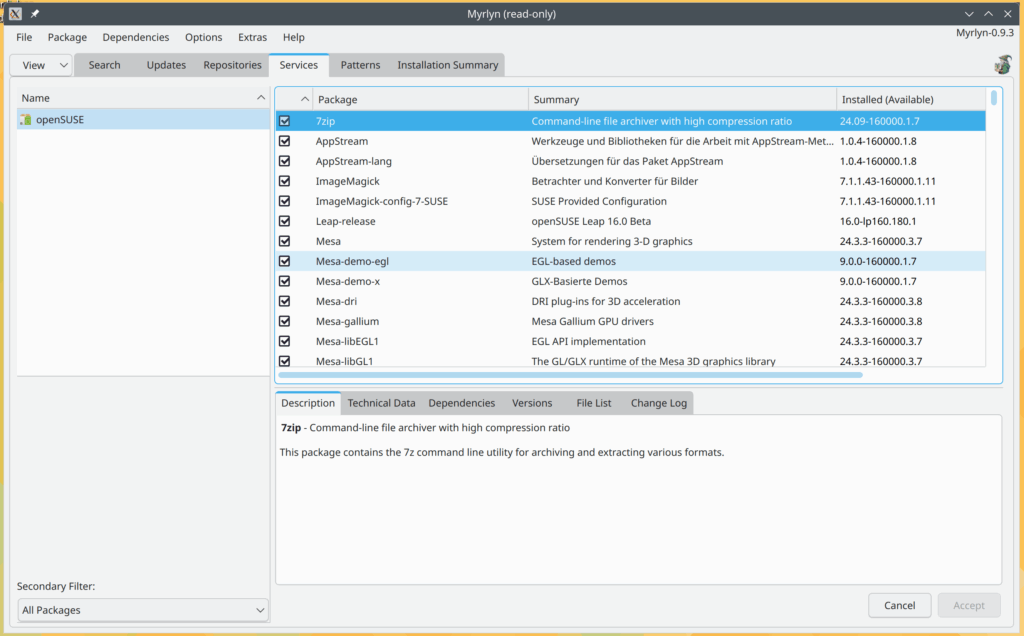The height and width of the screenshot is (636, 1024).
Task: Select the AppStream-lang package name
Action: (x=353, y=161)
